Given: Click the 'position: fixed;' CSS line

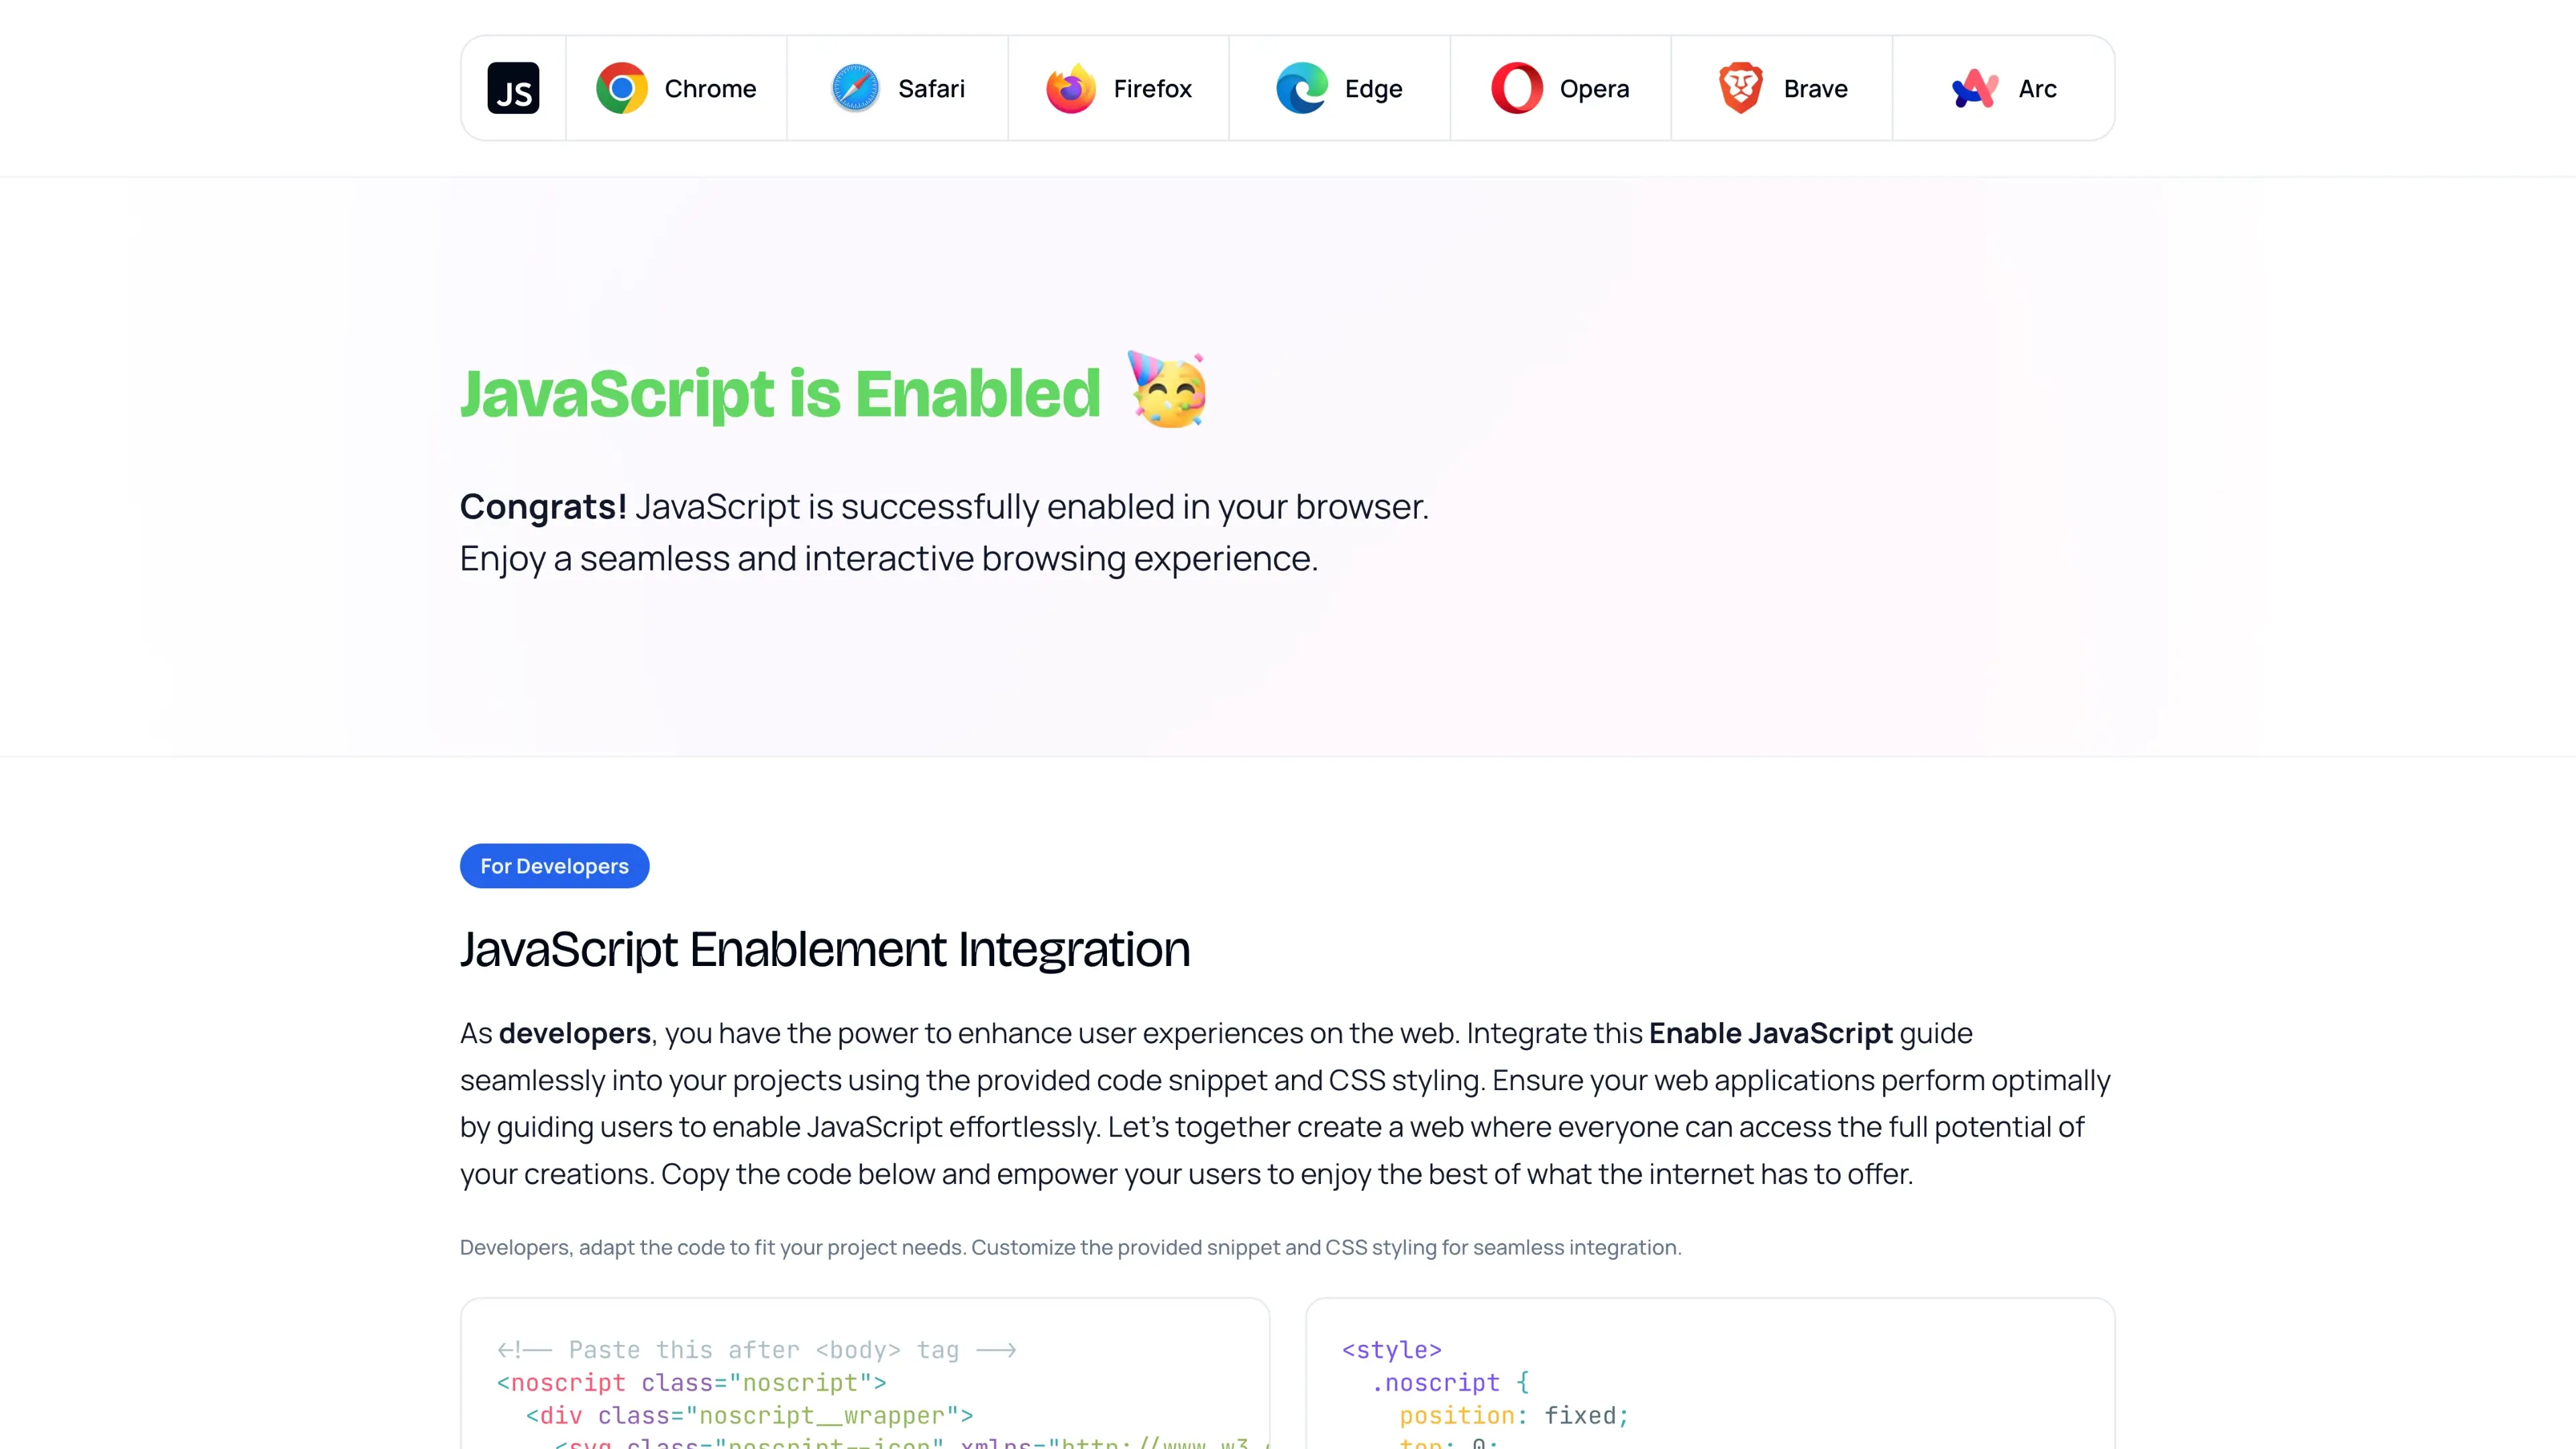Looking at the screenshot, I should coord(1514,1416).
